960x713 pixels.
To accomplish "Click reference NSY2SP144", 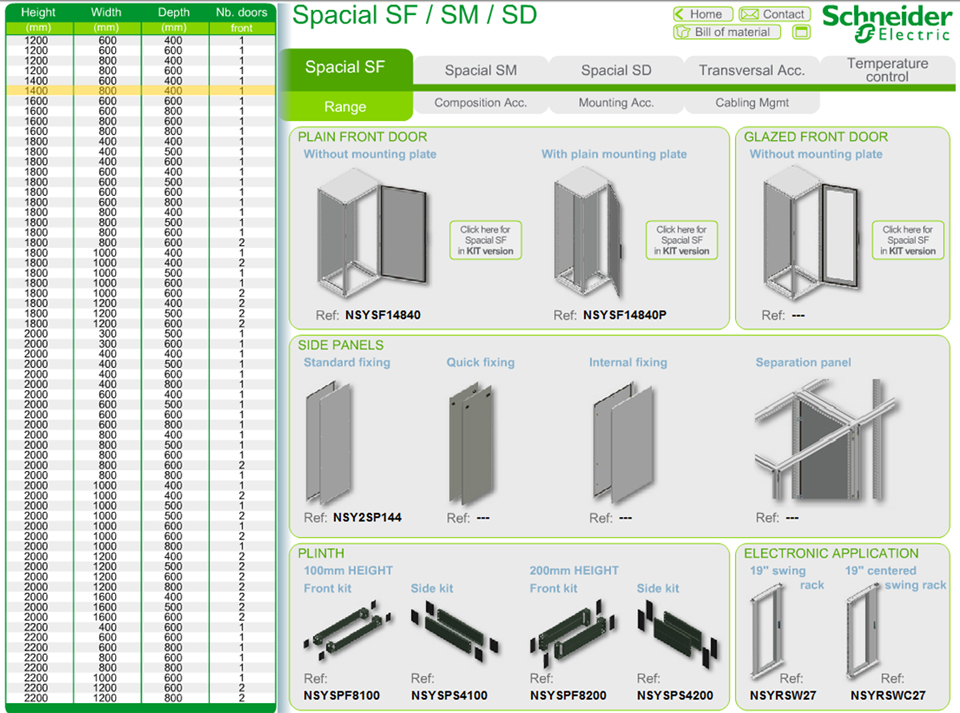I will 367,518.
